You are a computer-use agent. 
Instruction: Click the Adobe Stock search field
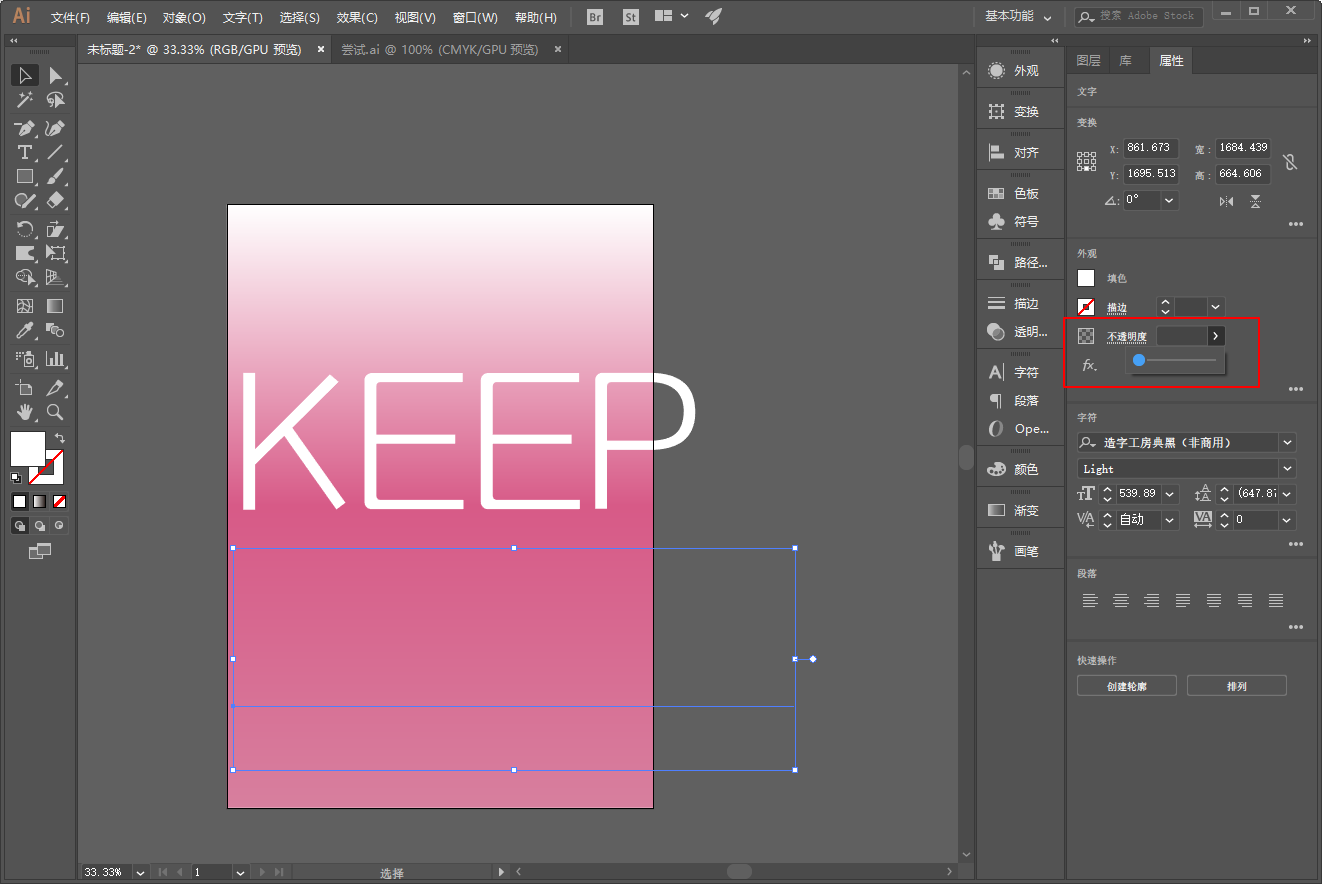[x=1138, y=16]
